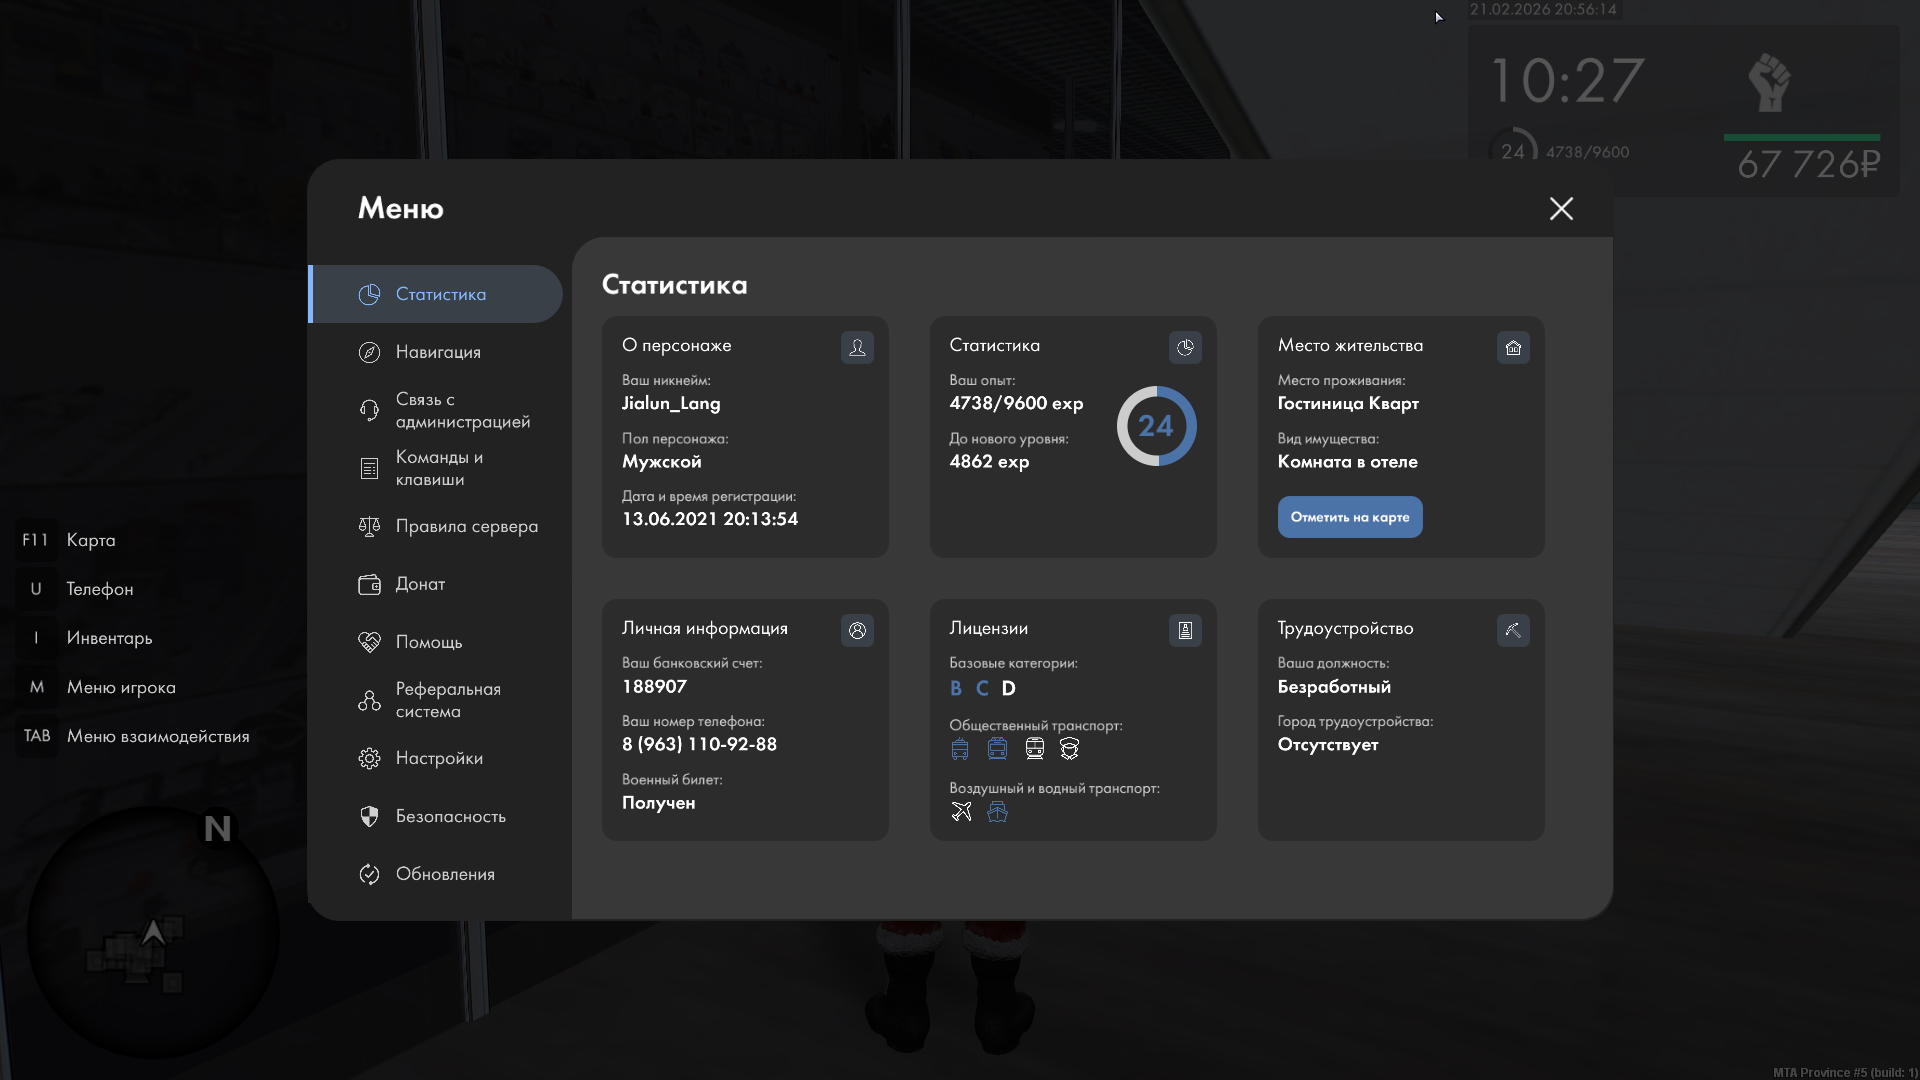Viewport: 1920px width, 1080px height.
Task: Select the Безопасность menu item
Action: pyautogui.click(x=450, y=816)
